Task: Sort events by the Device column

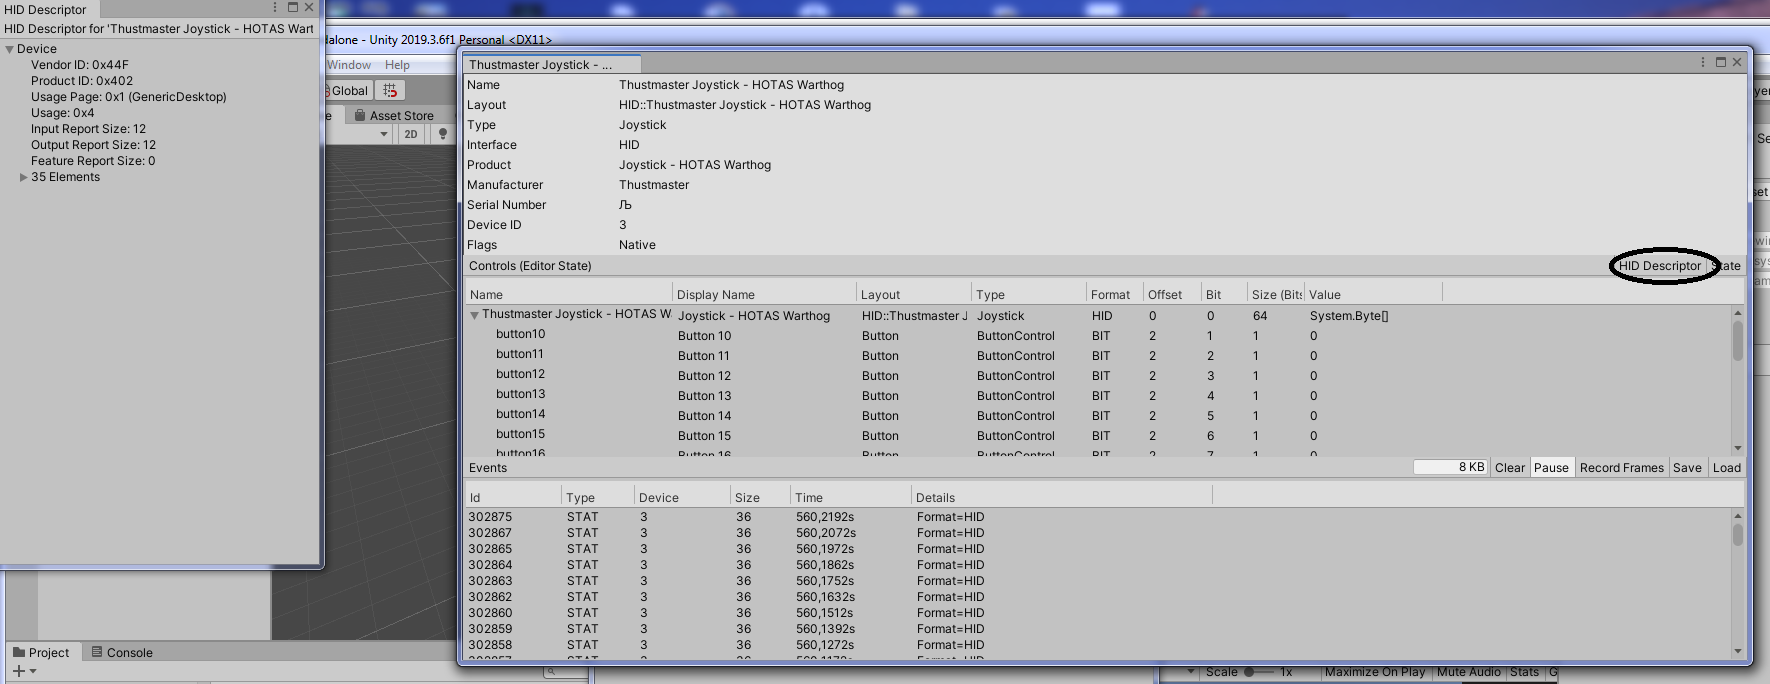Action: pyautogui.click(x=684, y=498)
